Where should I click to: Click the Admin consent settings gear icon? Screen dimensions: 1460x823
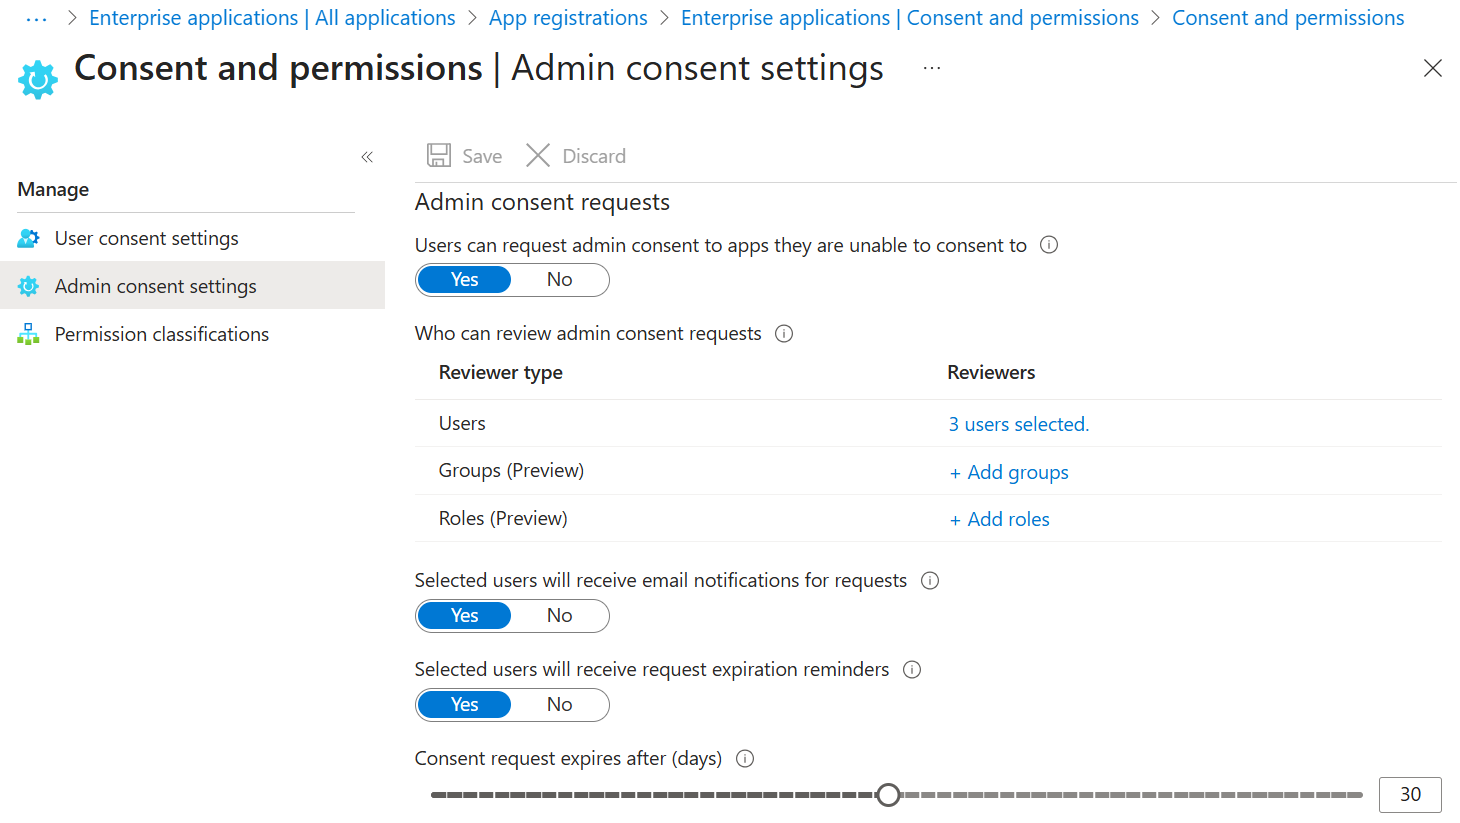point(30,285)
